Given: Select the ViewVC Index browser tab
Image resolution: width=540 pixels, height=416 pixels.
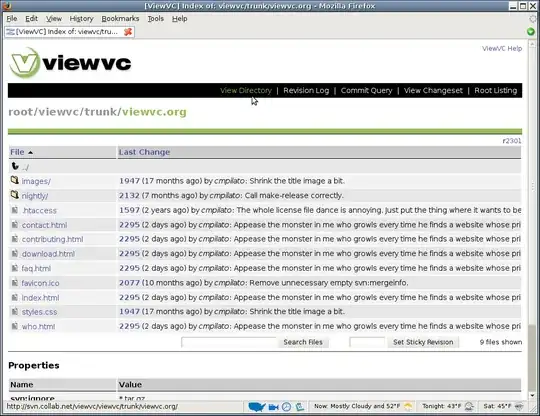Looking at the screenshot, I should tap(69, 32).
